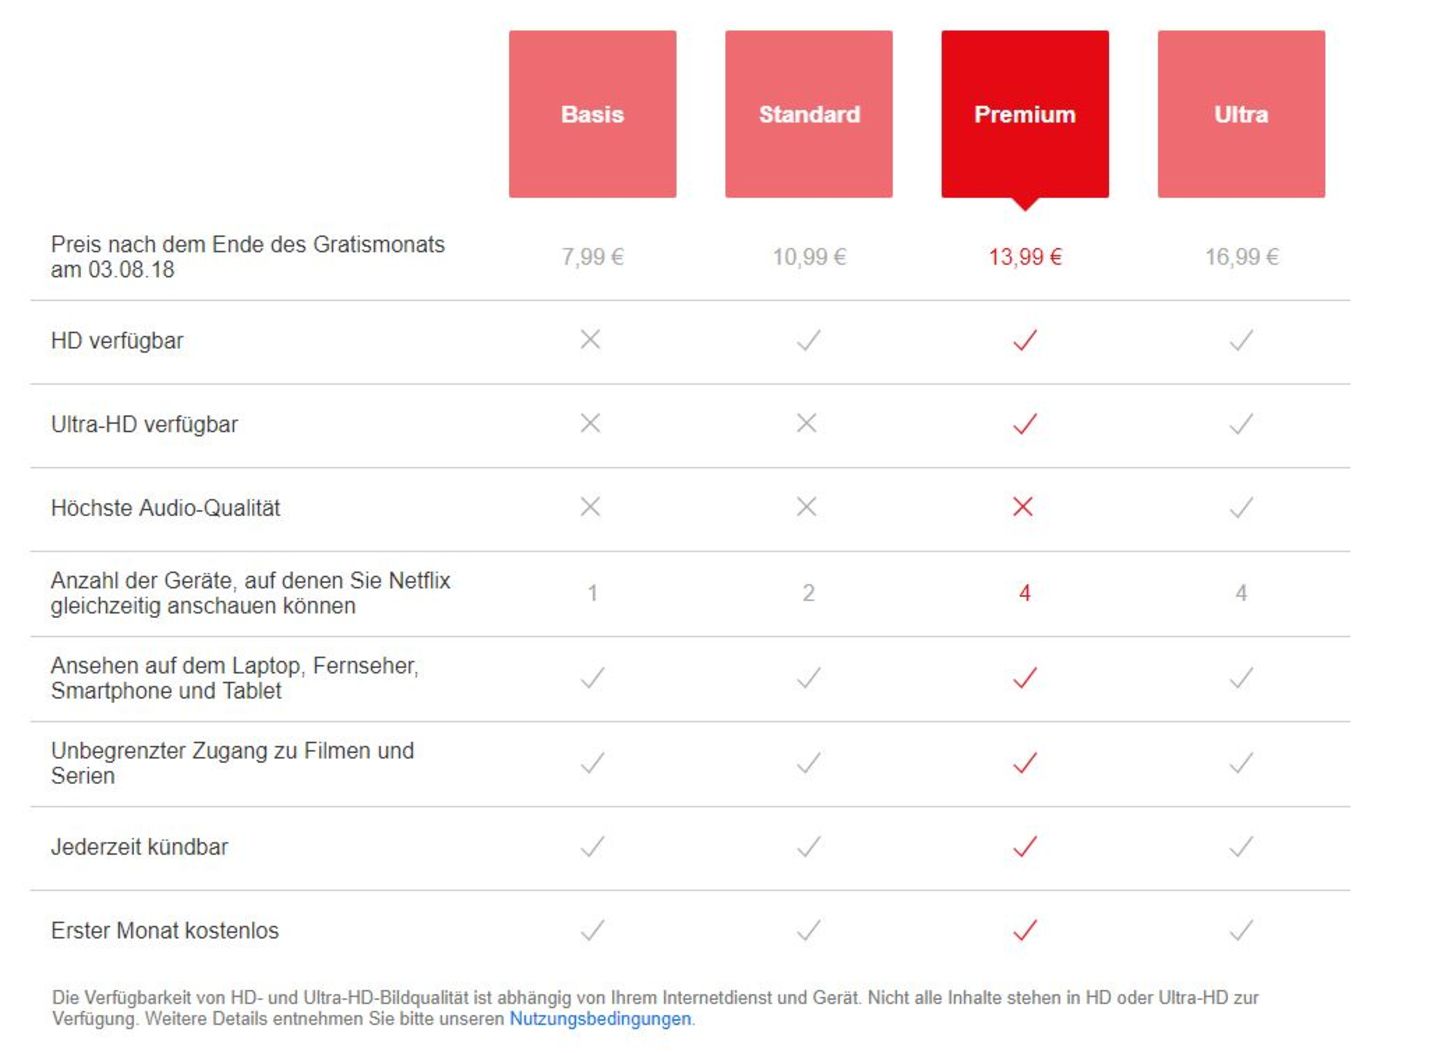Viewport: 1440px width, 1053px height.
Task: Toggle Ansehen auf dem Laptop for Premium
Action: 1024,676
